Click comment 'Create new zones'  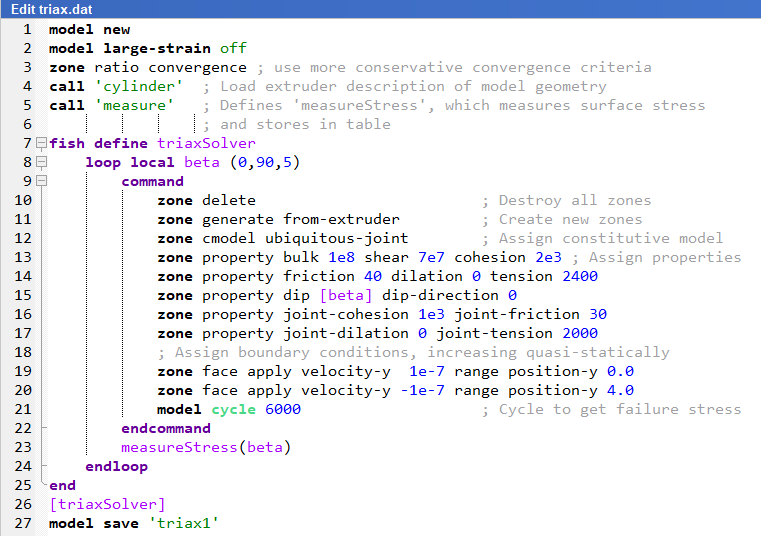571,219
